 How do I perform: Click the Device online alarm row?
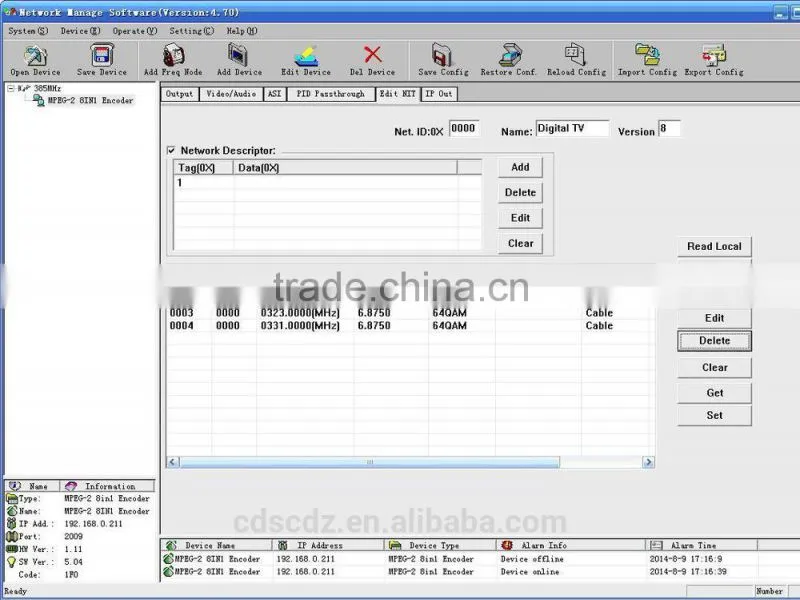[459, 572]
